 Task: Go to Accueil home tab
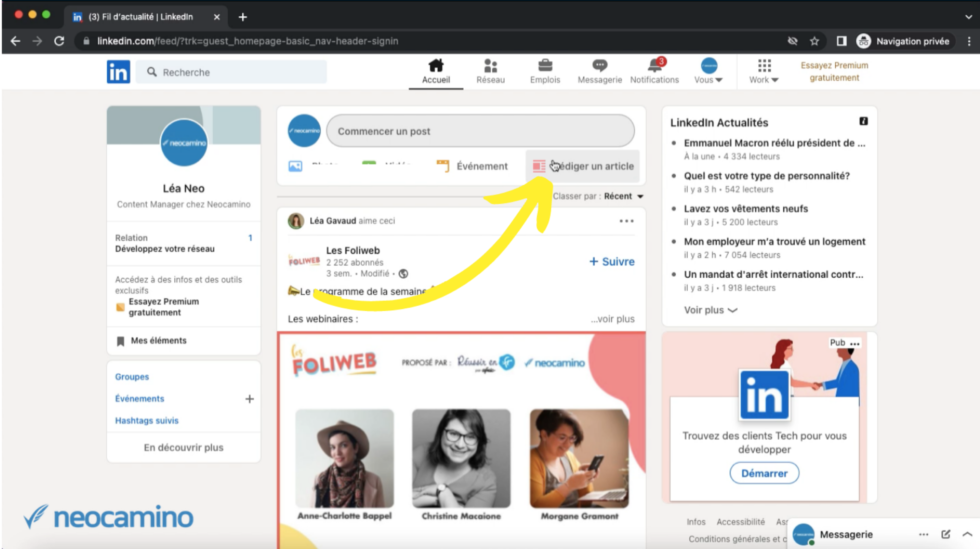click(436, 72)
